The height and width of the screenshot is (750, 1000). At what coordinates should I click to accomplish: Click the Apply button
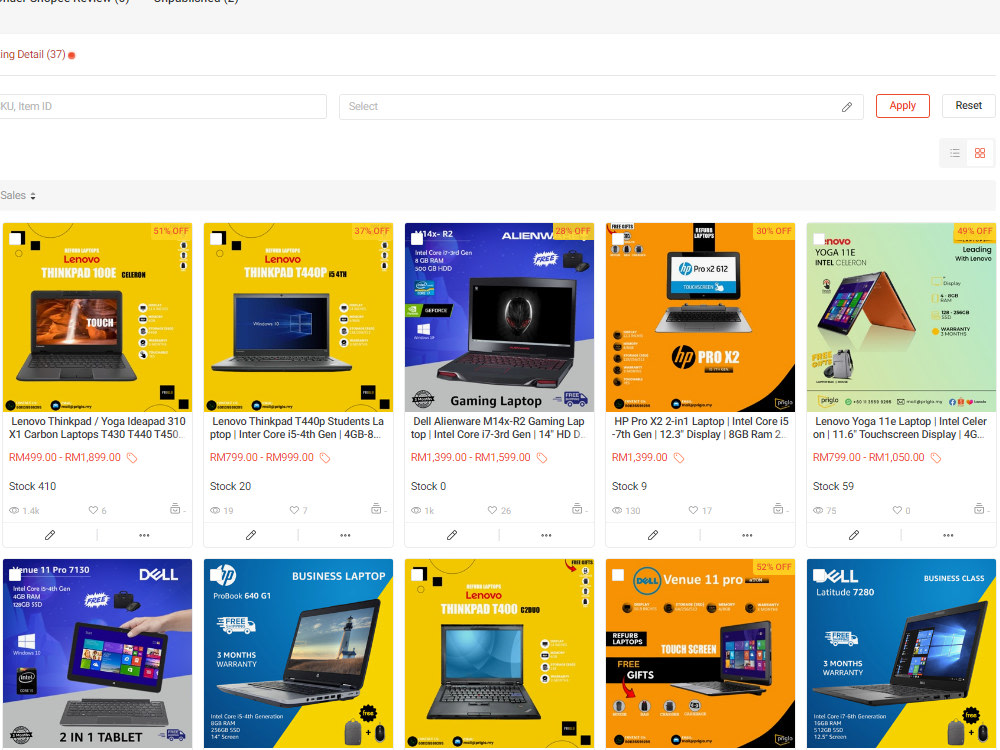click(902, 106)
